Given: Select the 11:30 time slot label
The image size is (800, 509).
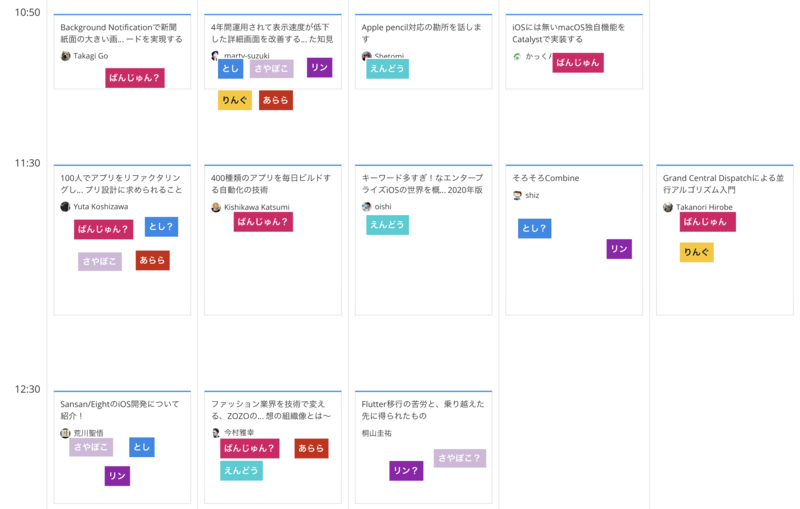Looking at the screenshot, I should coord(28,163).
